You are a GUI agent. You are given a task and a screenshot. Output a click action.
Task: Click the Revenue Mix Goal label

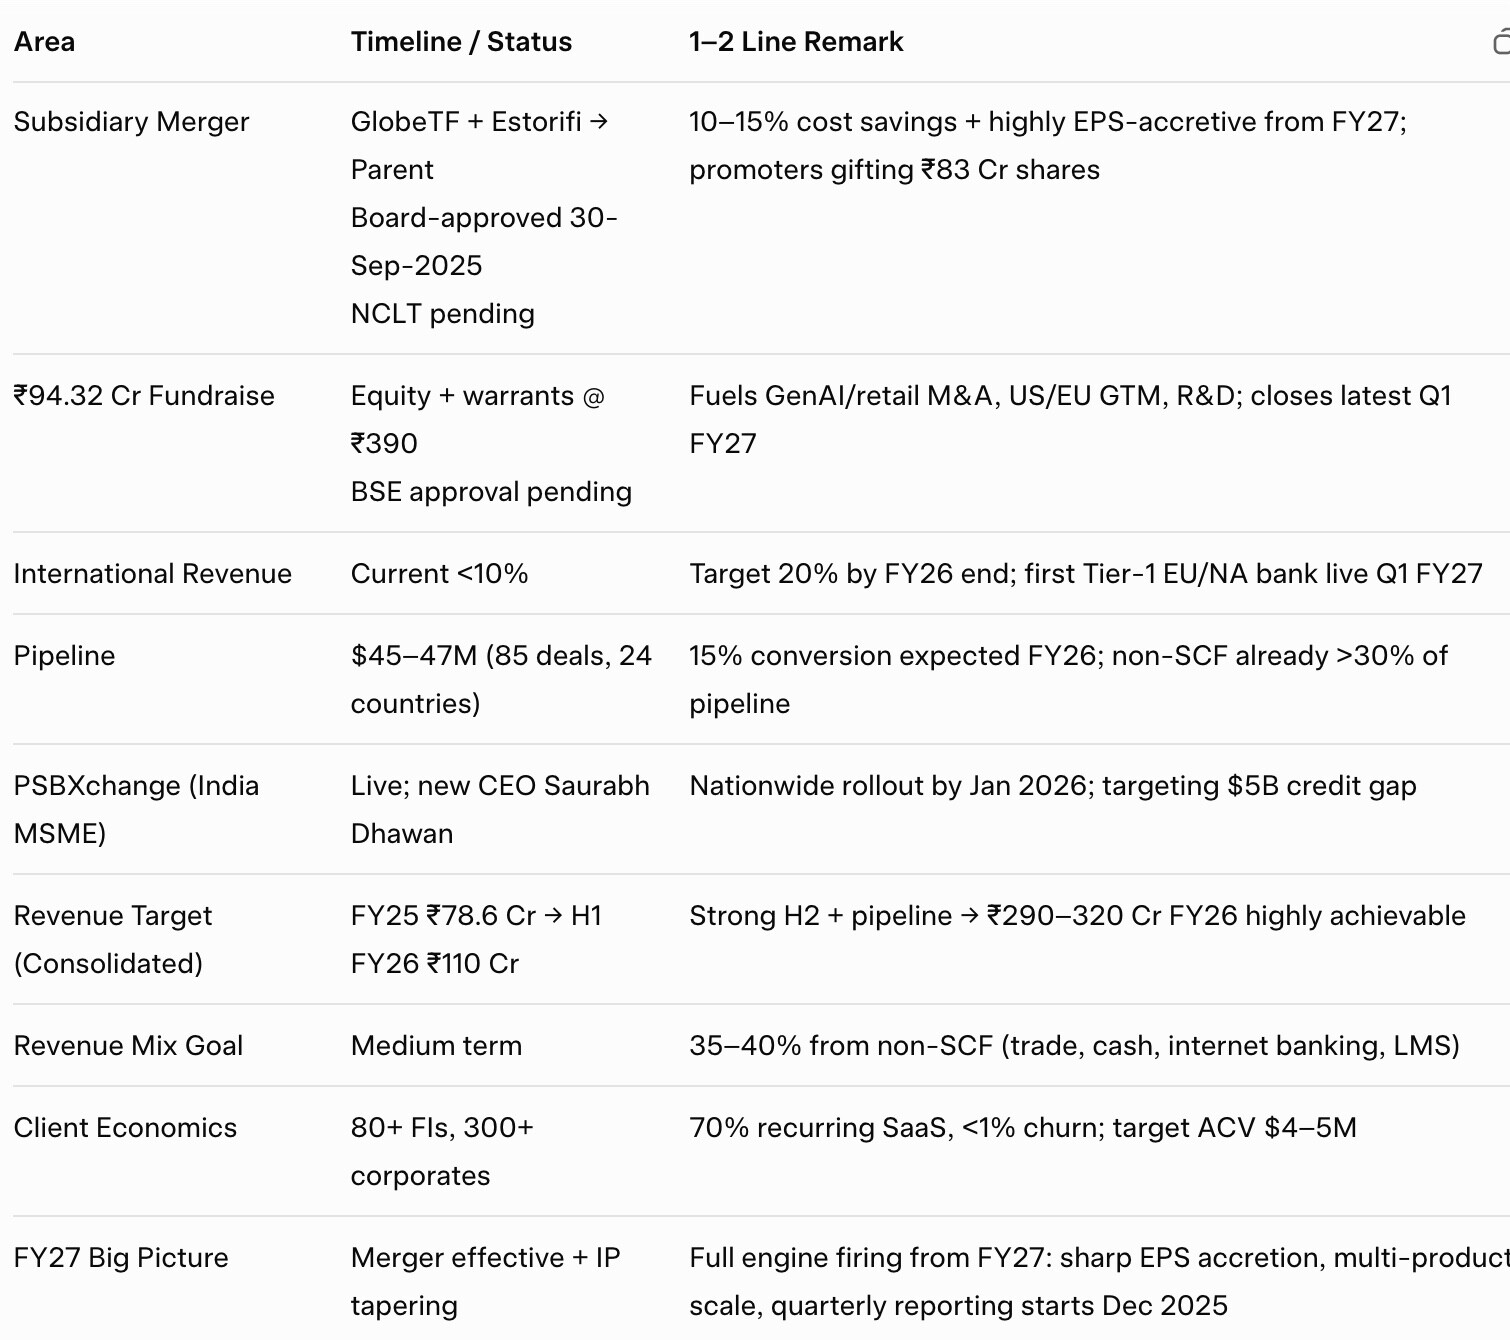pyautogui.click(x=129, y=1046)
